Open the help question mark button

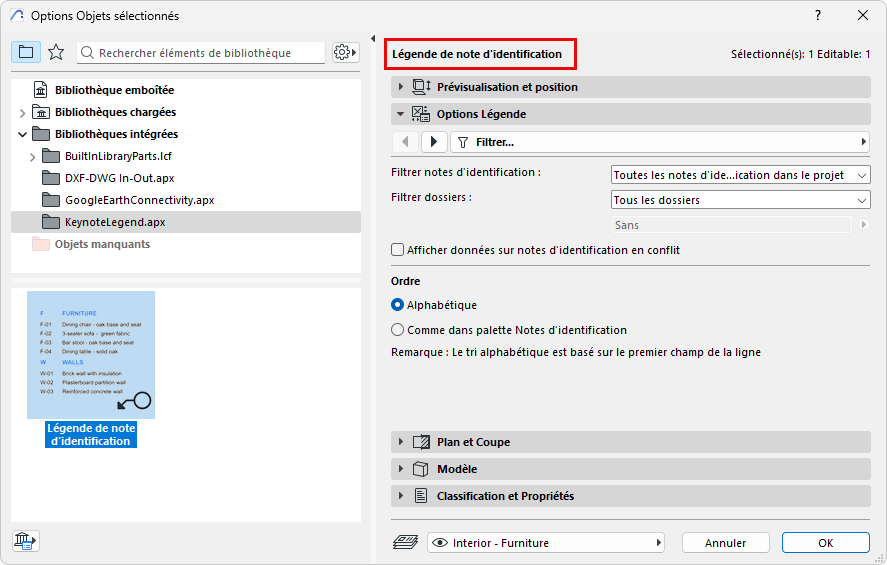coord(818,15)
